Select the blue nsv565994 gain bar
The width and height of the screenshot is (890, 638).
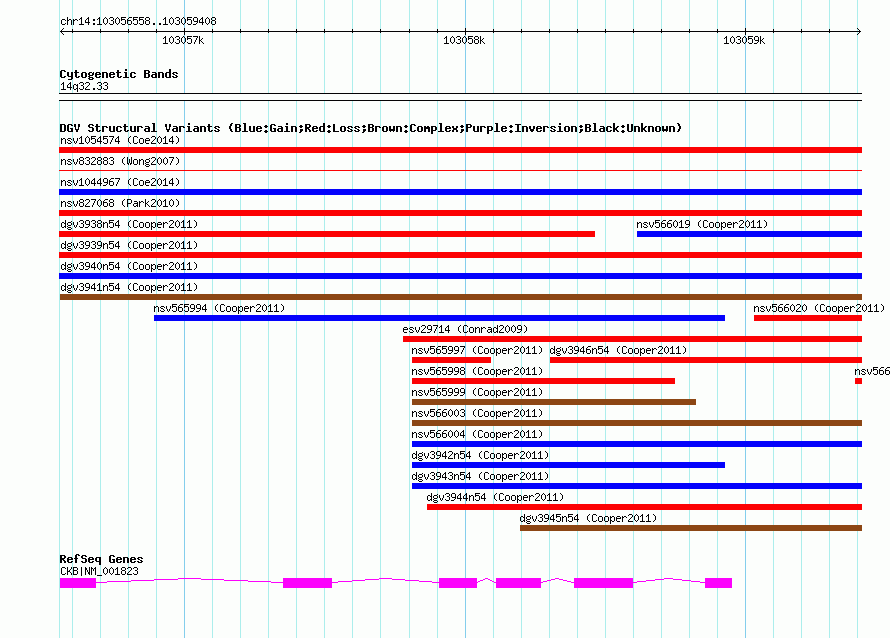click(439, 318)
